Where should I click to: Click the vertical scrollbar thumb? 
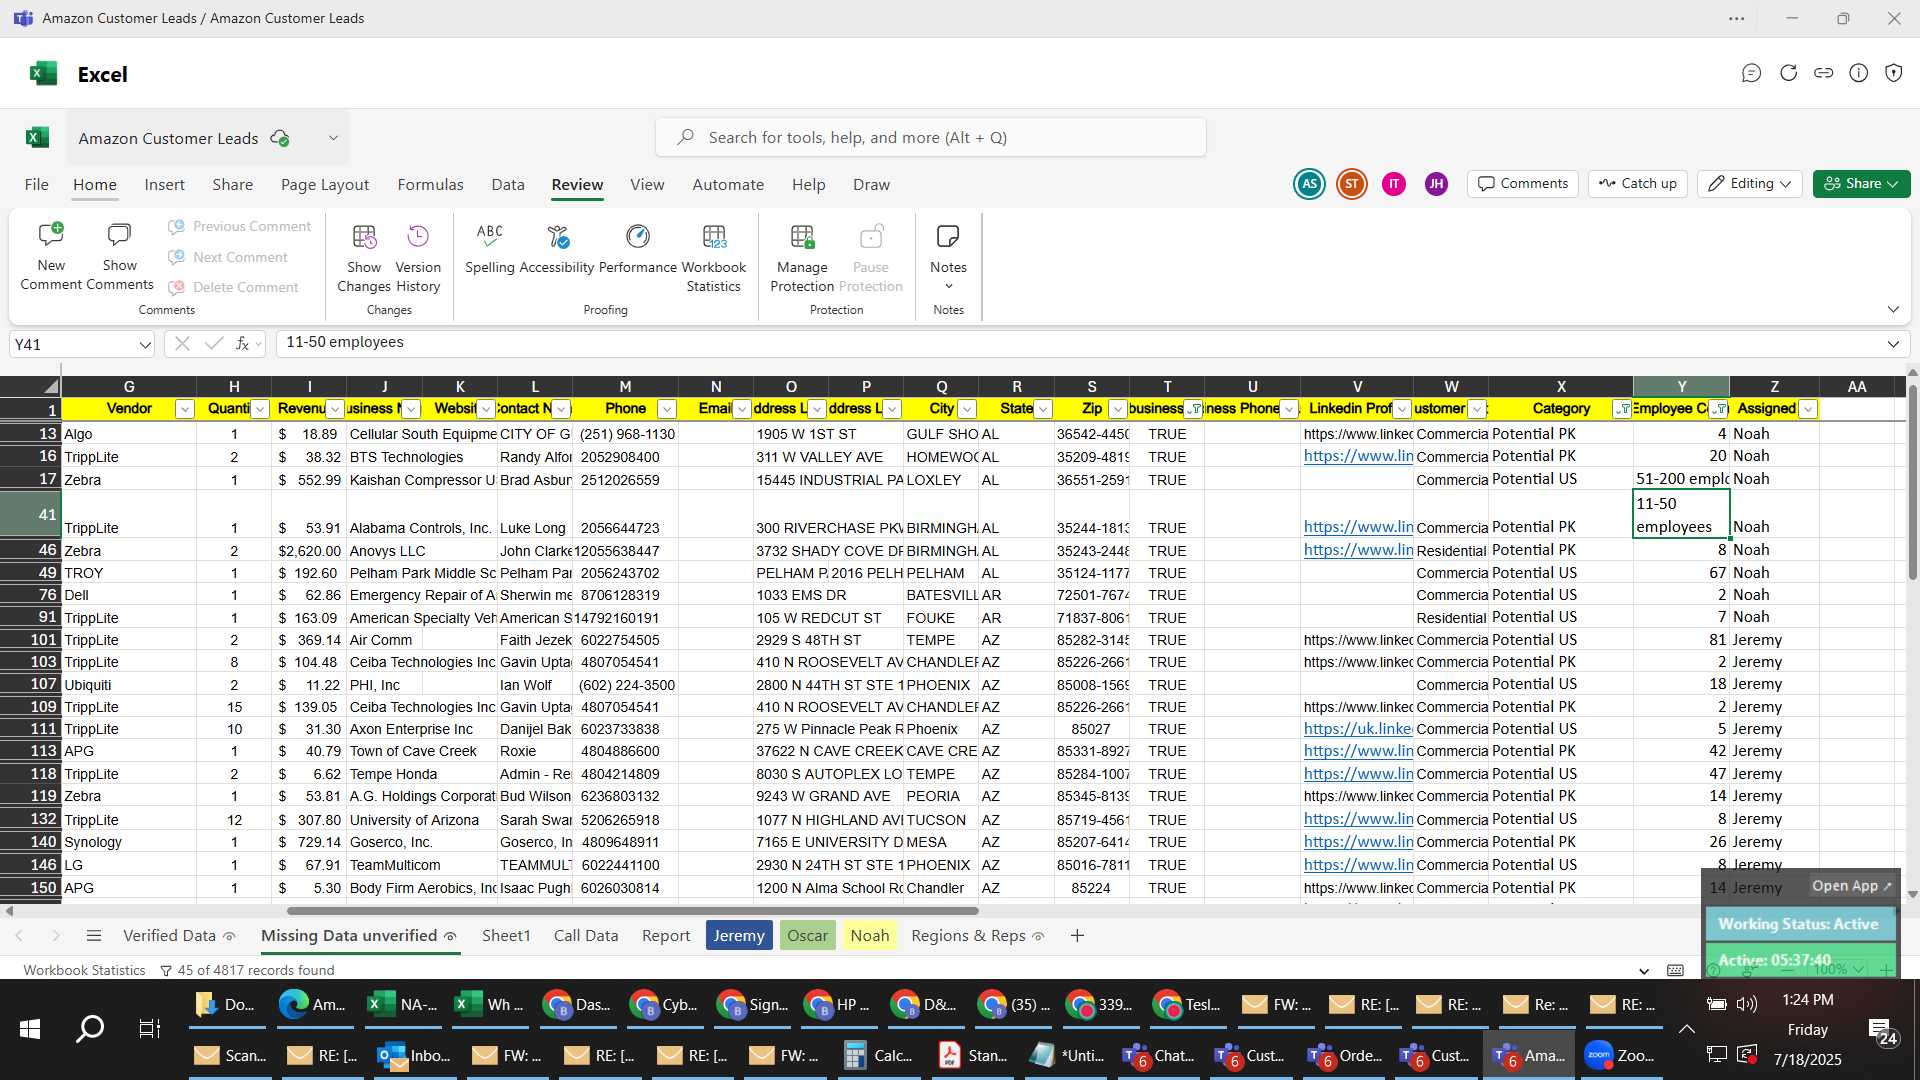(1912, 482)
